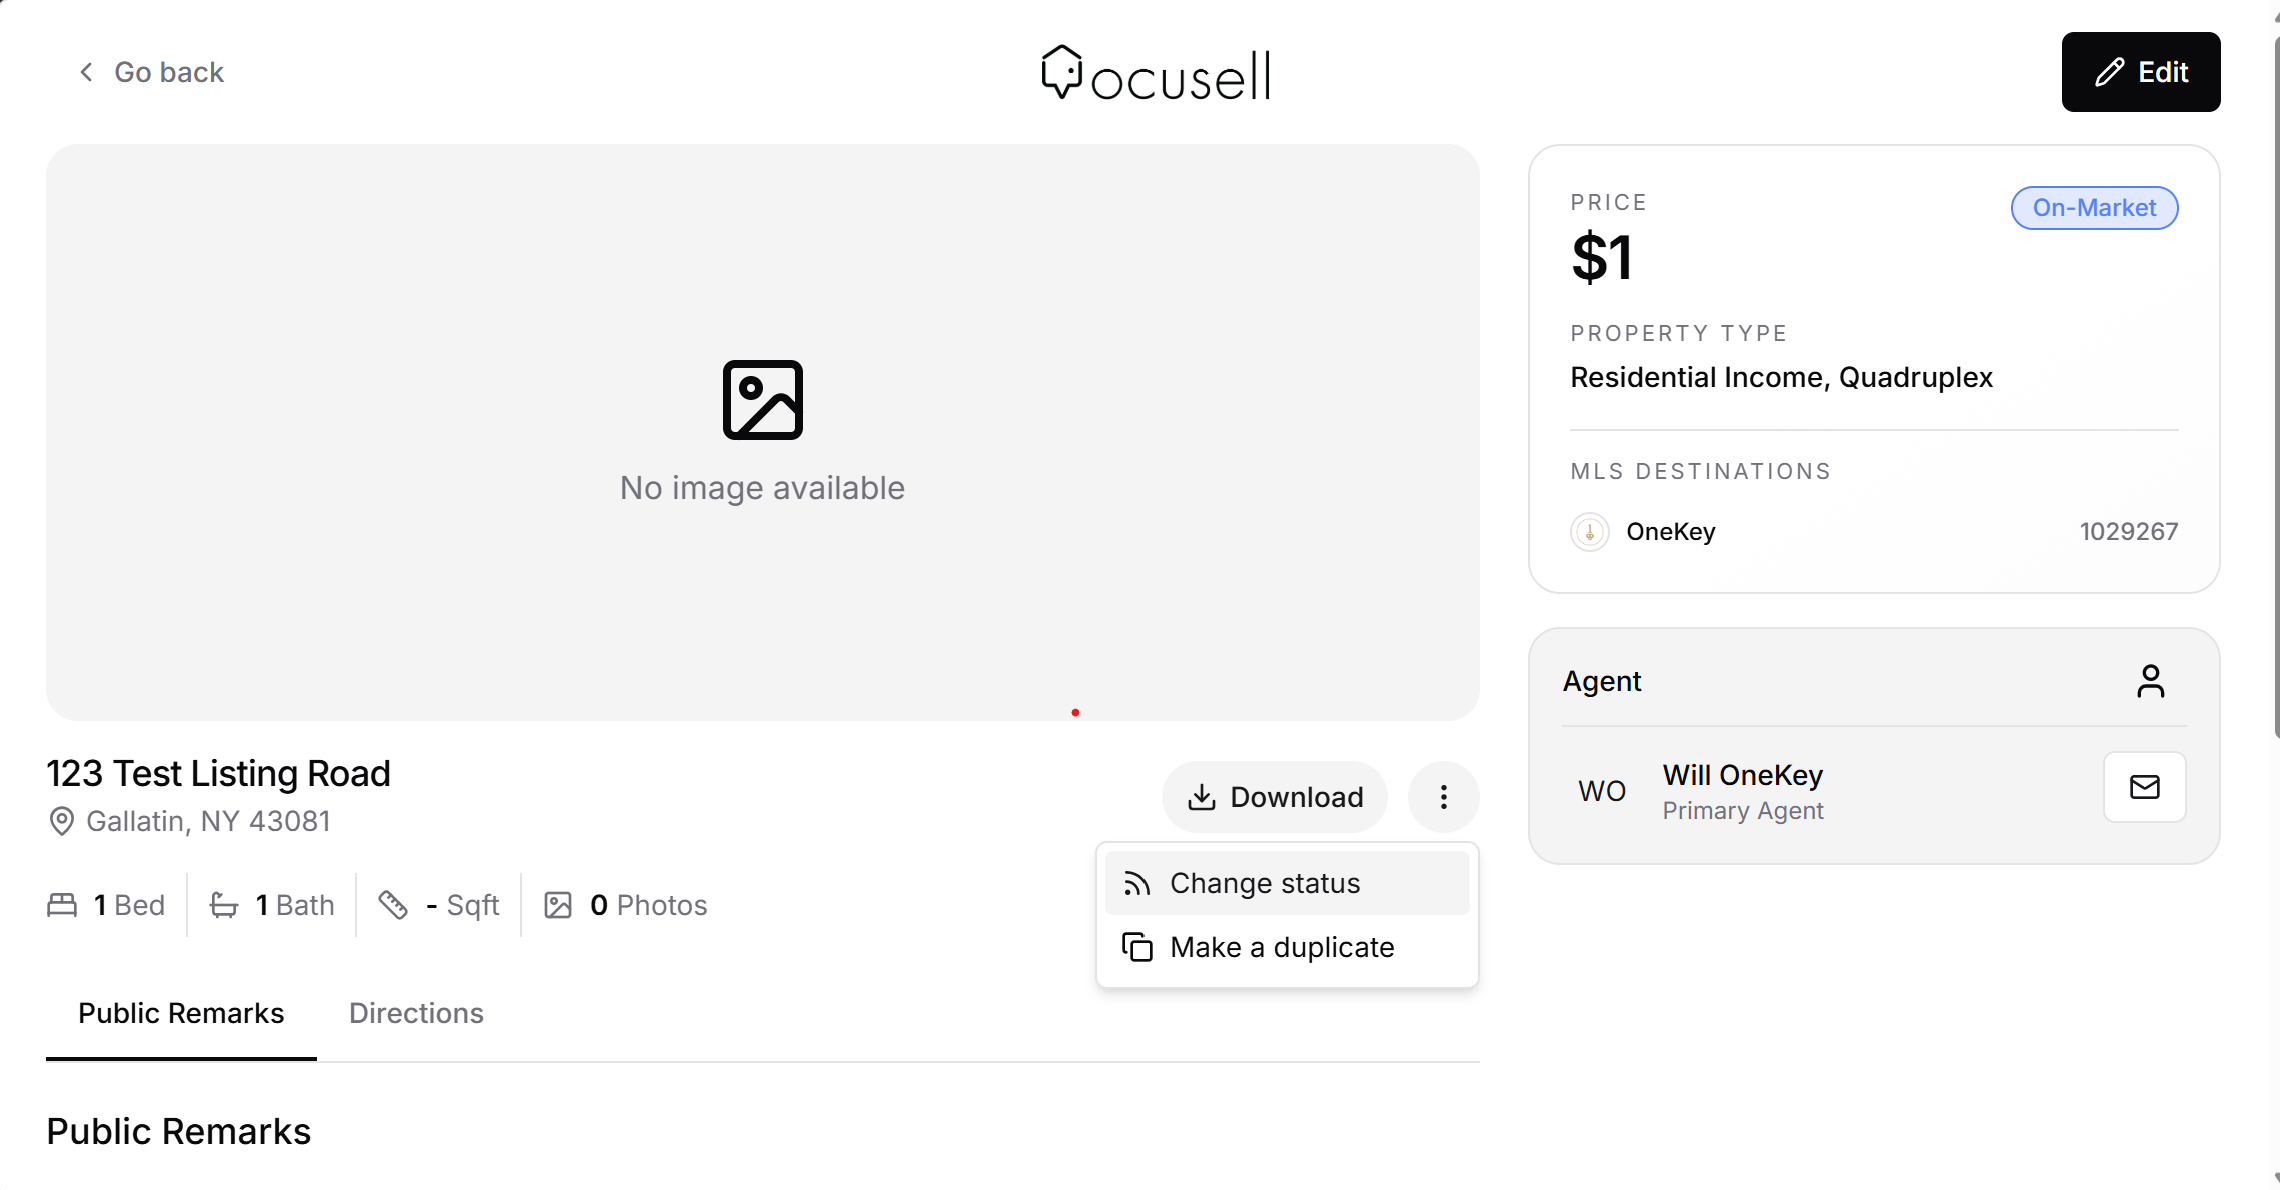Open the three-dot more options menu

pyautogui.click(x=1443, y=797)
